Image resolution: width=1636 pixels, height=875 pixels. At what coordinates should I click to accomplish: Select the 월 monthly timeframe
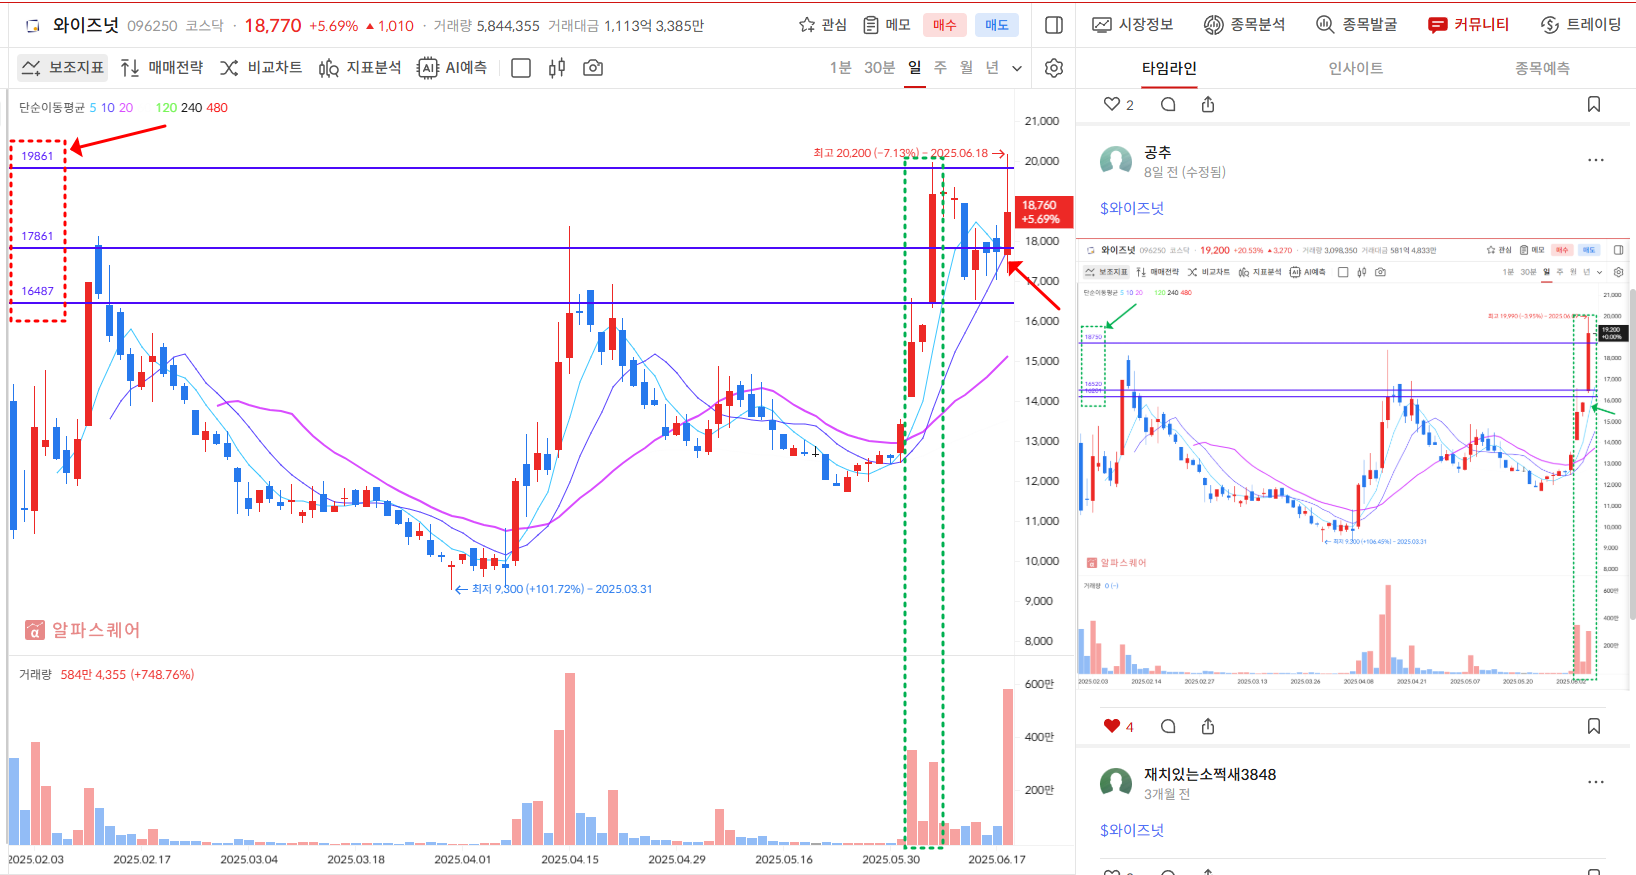coord(966,68)
